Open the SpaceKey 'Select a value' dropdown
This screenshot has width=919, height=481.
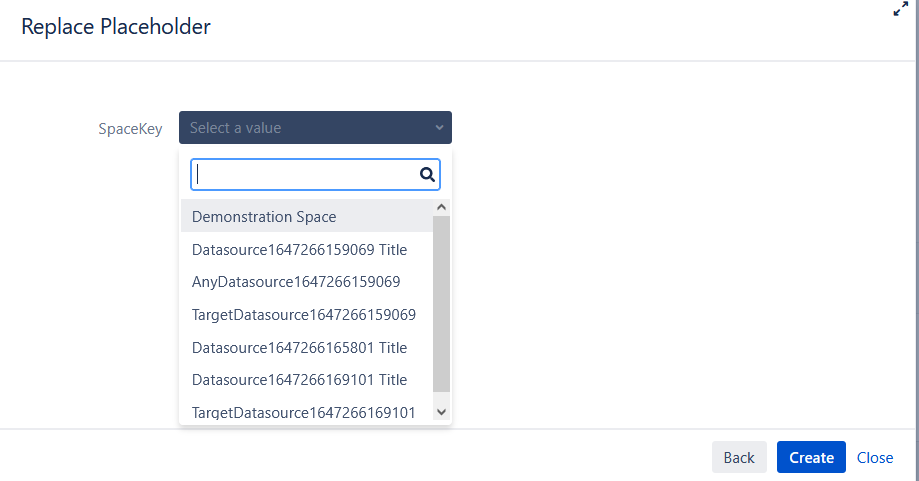tap(305, 128)
